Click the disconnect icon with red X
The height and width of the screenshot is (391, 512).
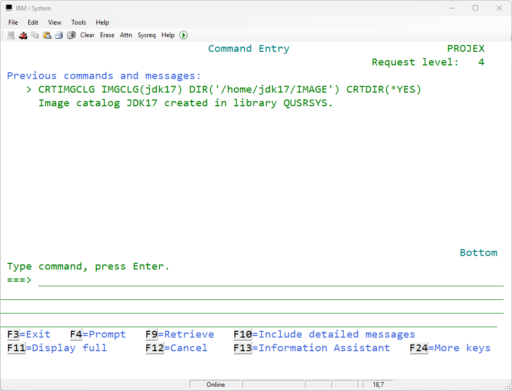coord(23,35)
